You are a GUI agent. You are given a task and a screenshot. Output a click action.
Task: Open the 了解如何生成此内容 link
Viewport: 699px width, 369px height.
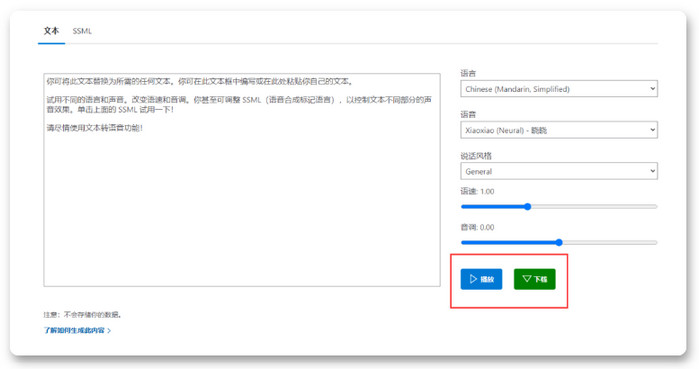[77, 330]
